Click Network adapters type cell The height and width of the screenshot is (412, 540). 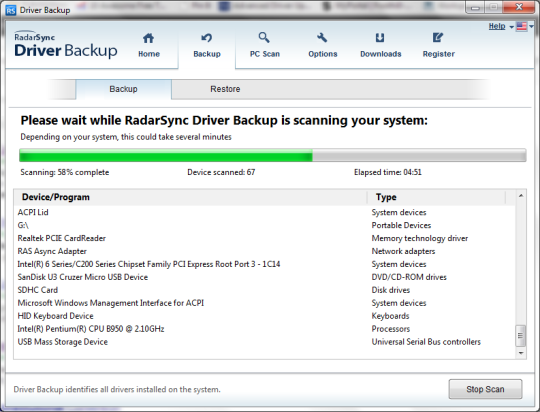click(403, 251)
